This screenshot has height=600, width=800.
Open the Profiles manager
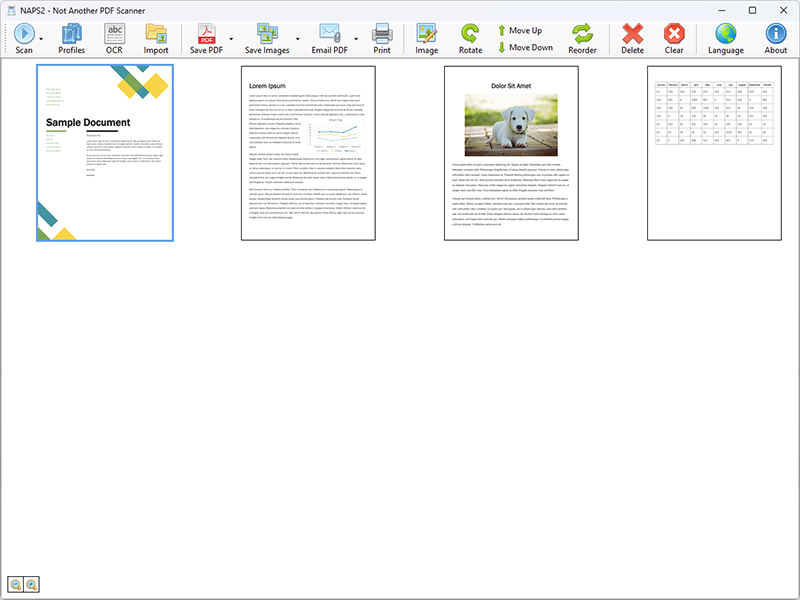click(x=72, y=38)
